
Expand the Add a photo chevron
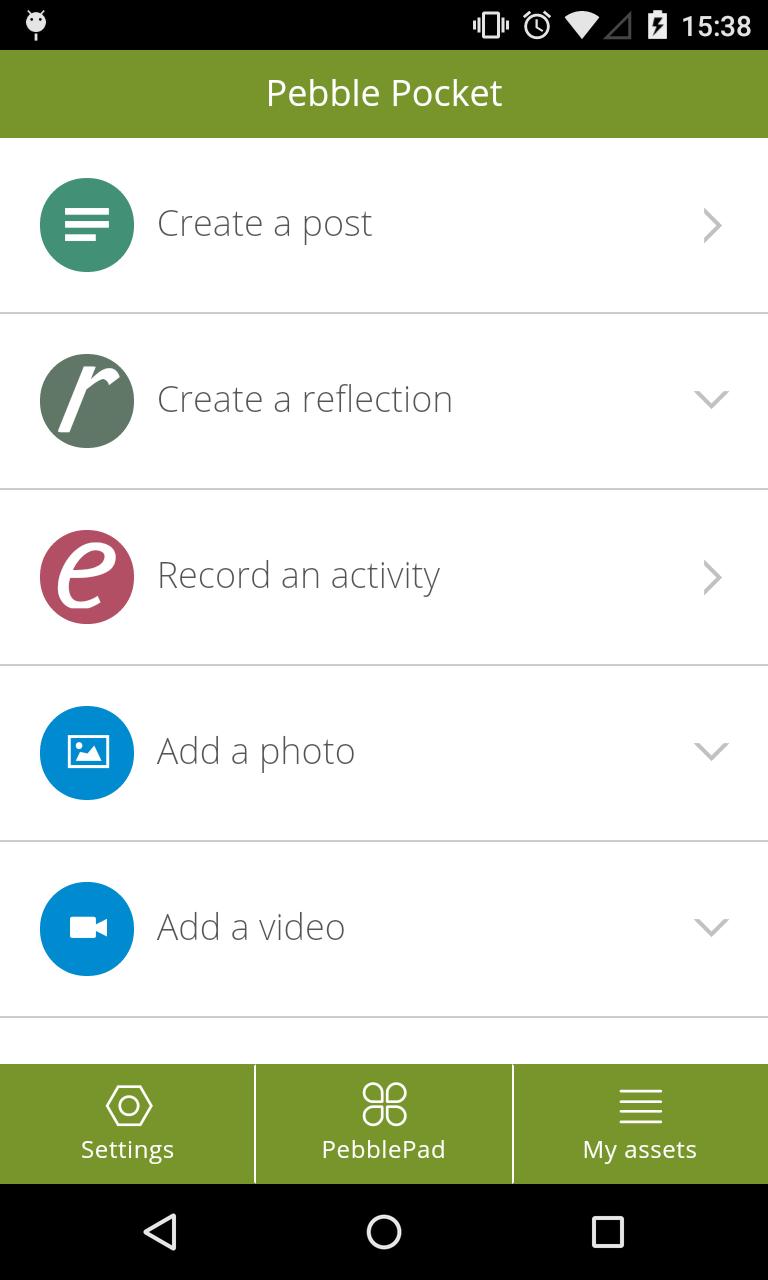point(711,752)
